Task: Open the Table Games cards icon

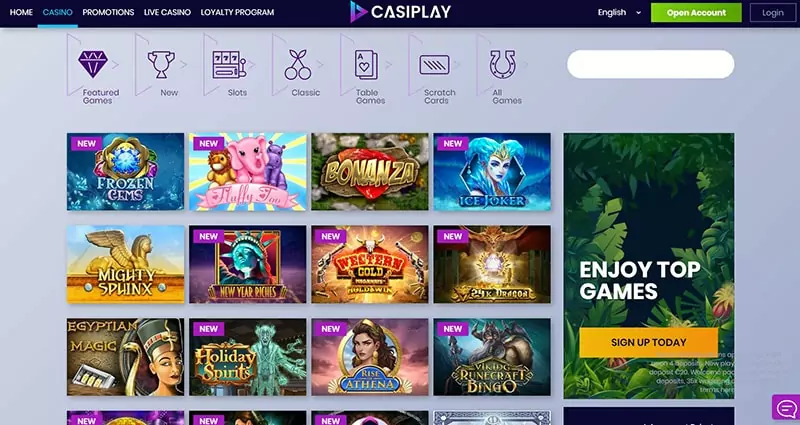Action: point(366,65)
